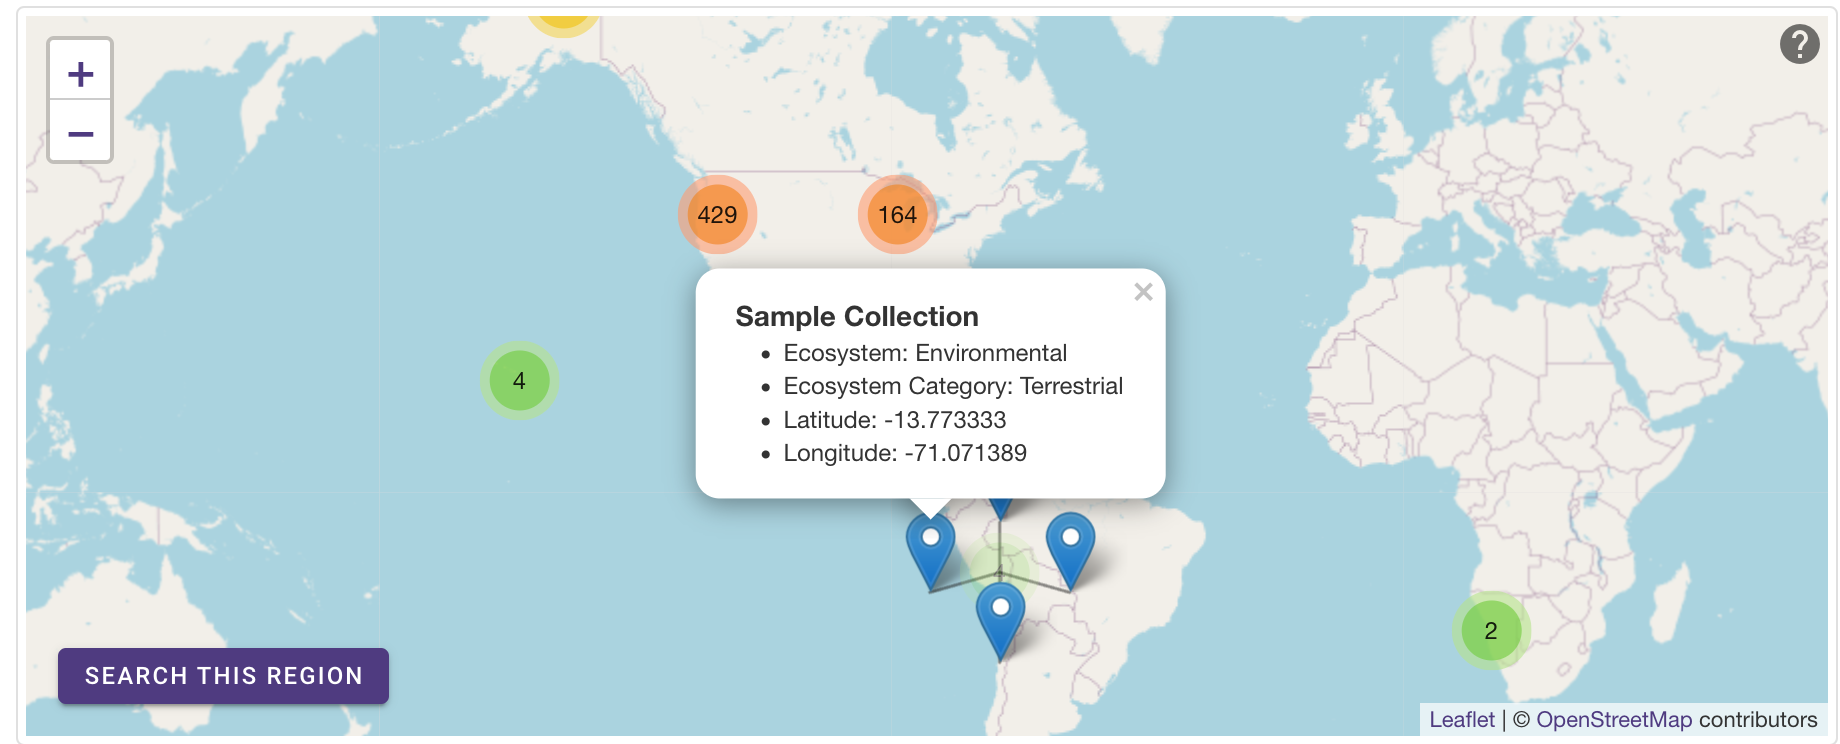Open the green cluster of 4 samples
Viewport: 1840px width, 744px height.
click(519, 381)
